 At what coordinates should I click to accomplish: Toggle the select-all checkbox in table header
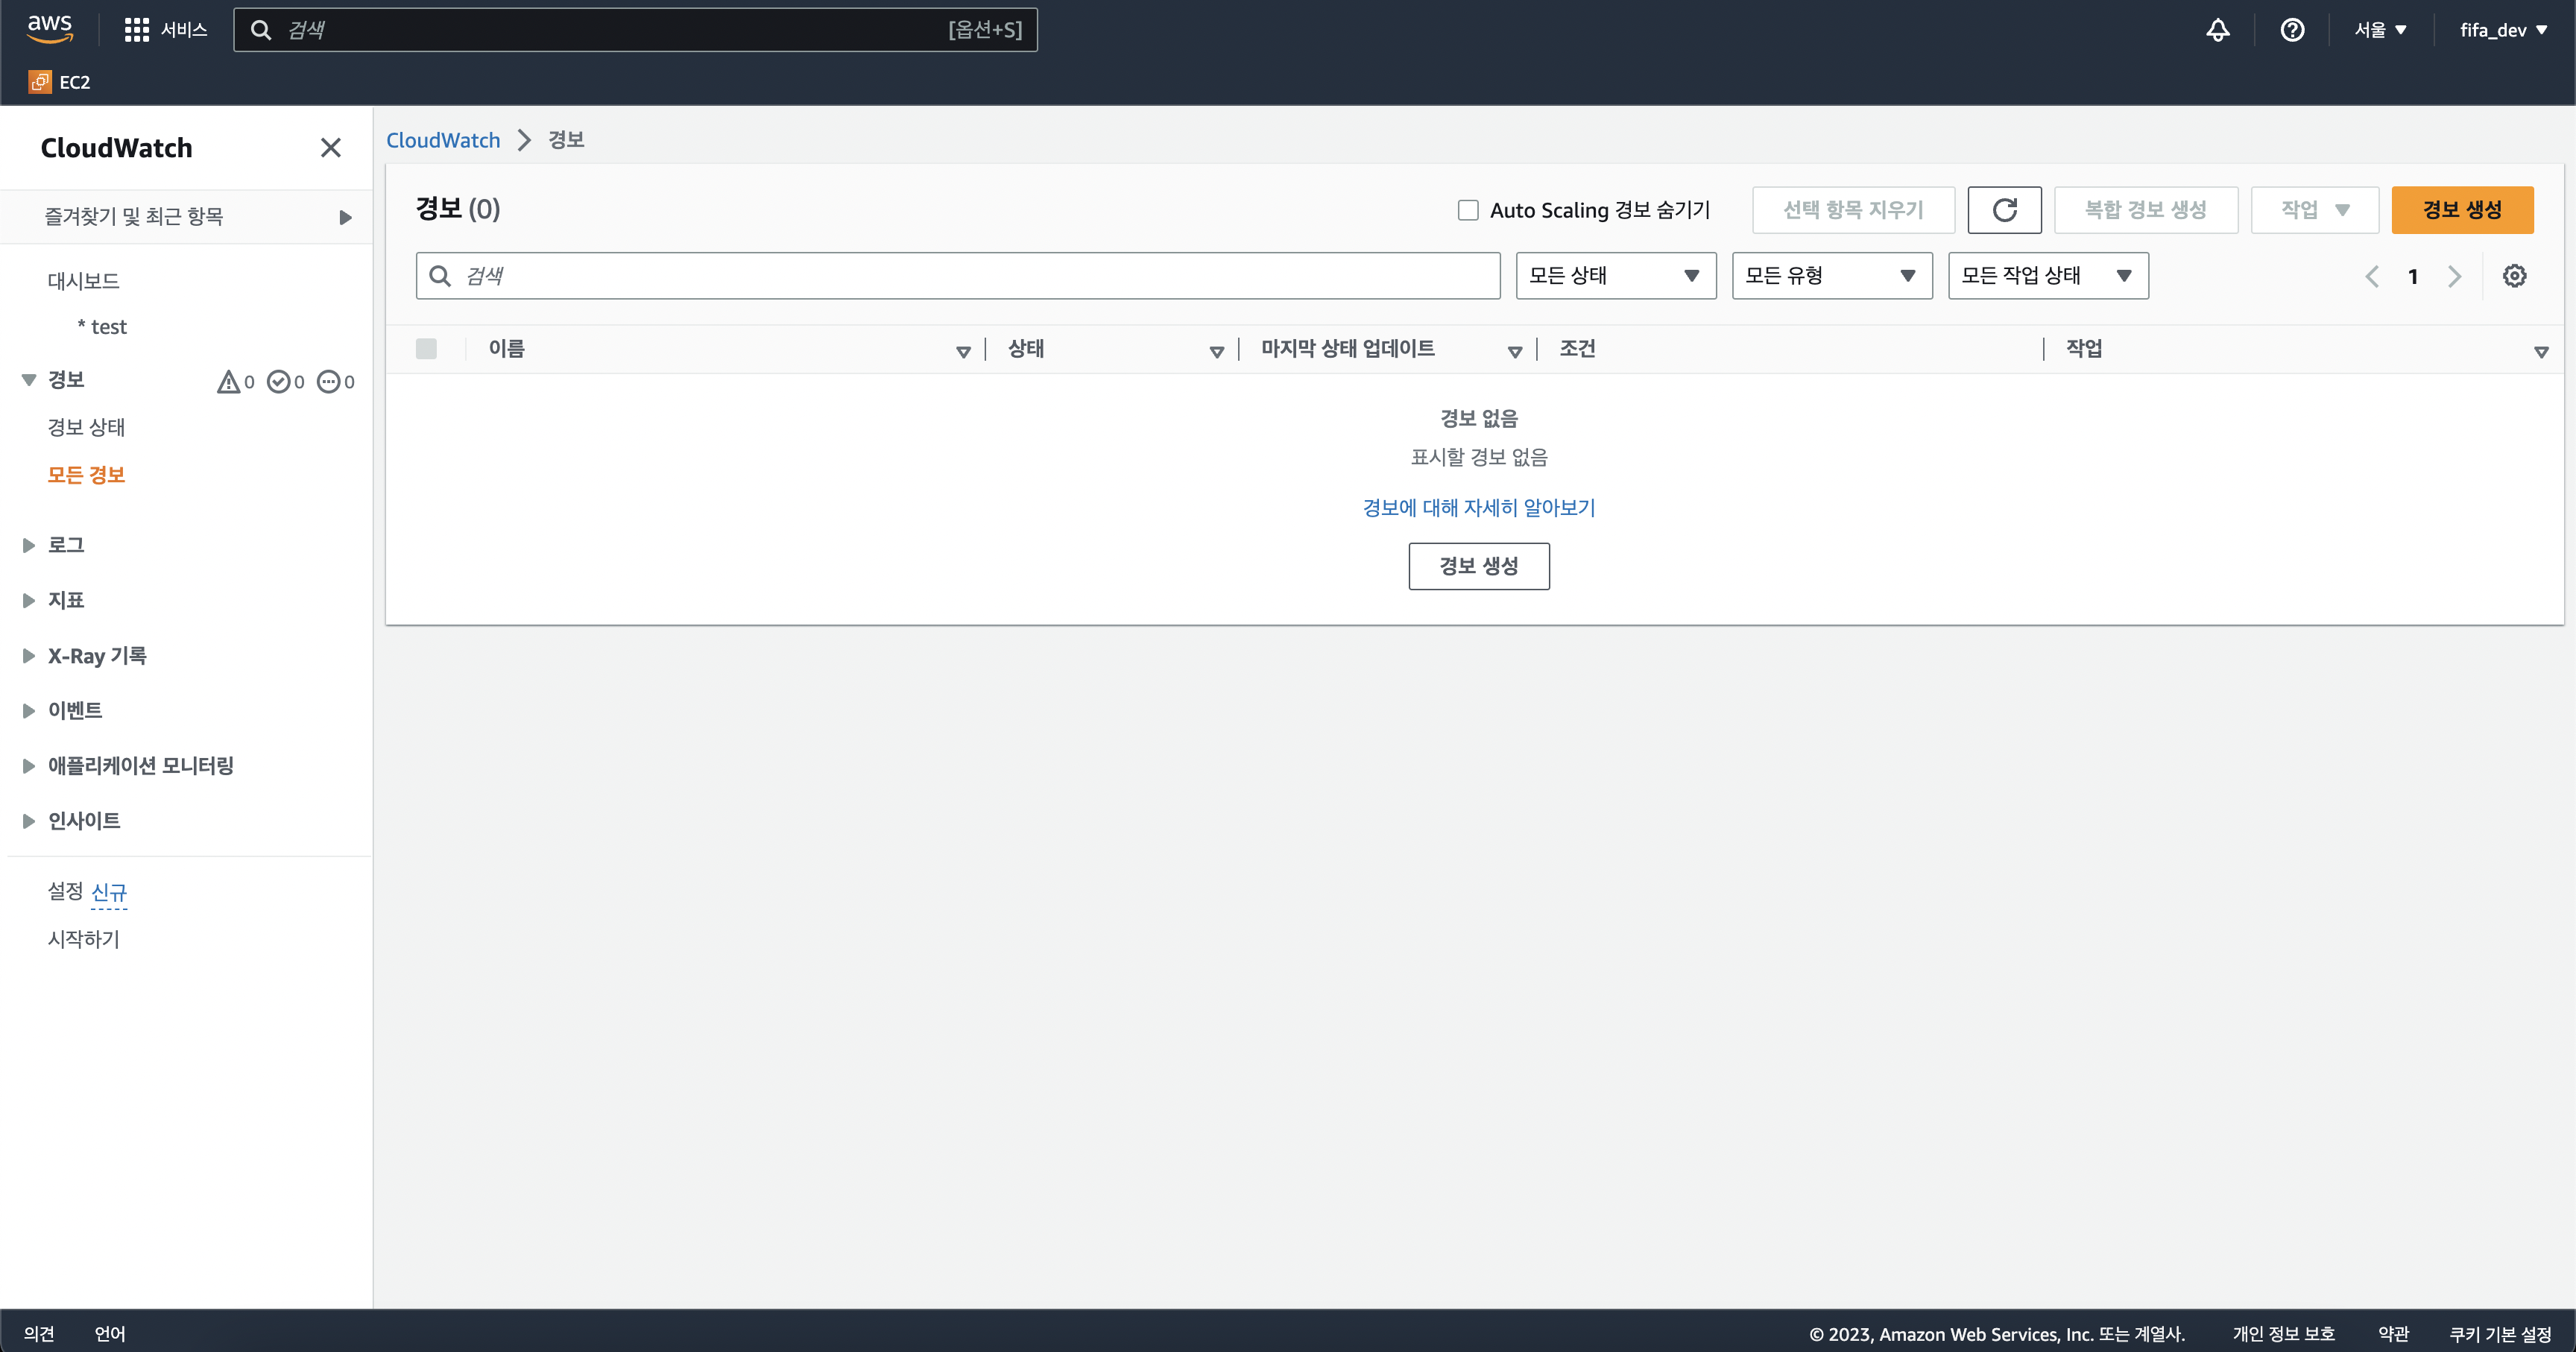coord(426,349)
